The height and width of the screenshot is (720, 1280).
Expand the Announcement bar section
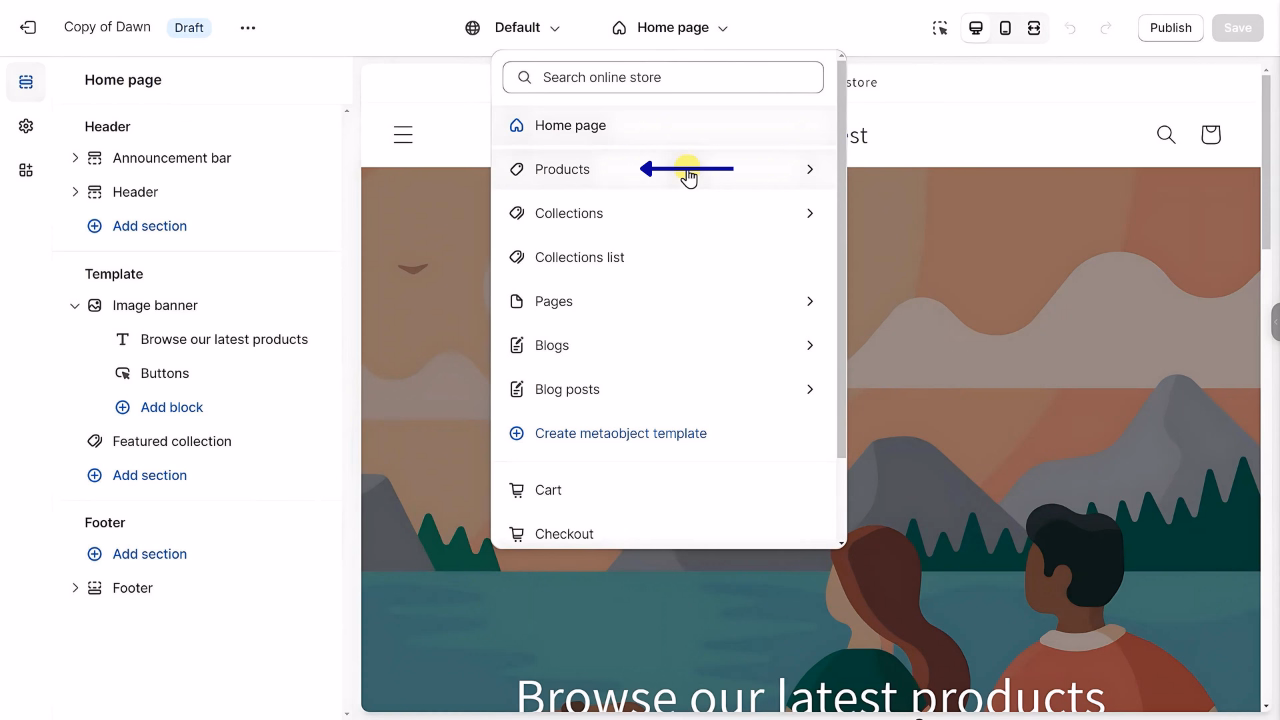click(x=75, y=158)
